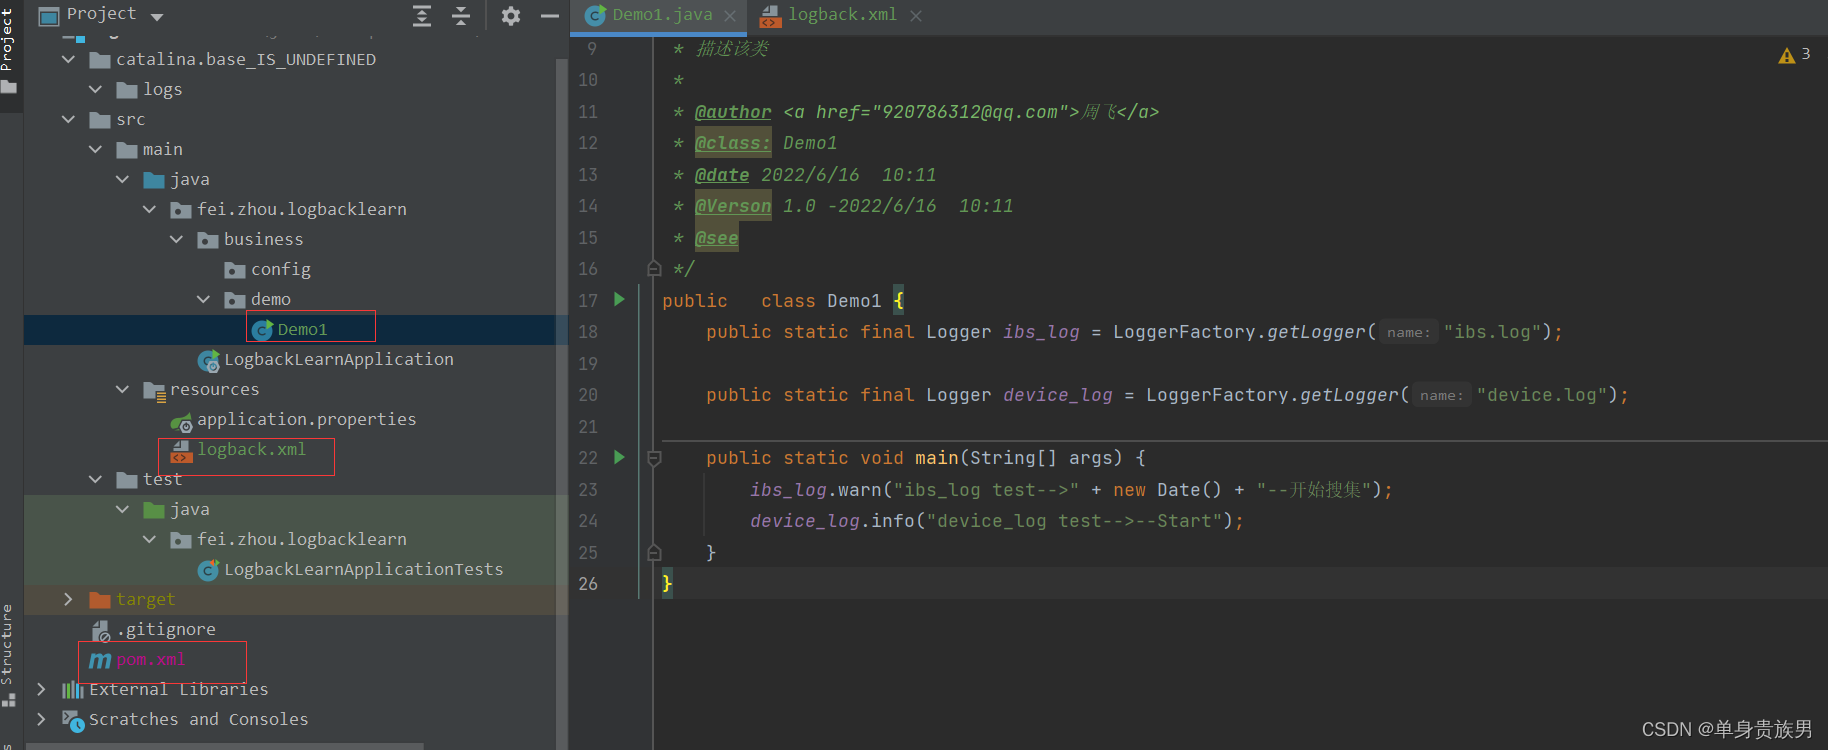Fold the Javadoc comment ending at line 16
Viewport: 1828px width, 750px height.
[654, 268]
